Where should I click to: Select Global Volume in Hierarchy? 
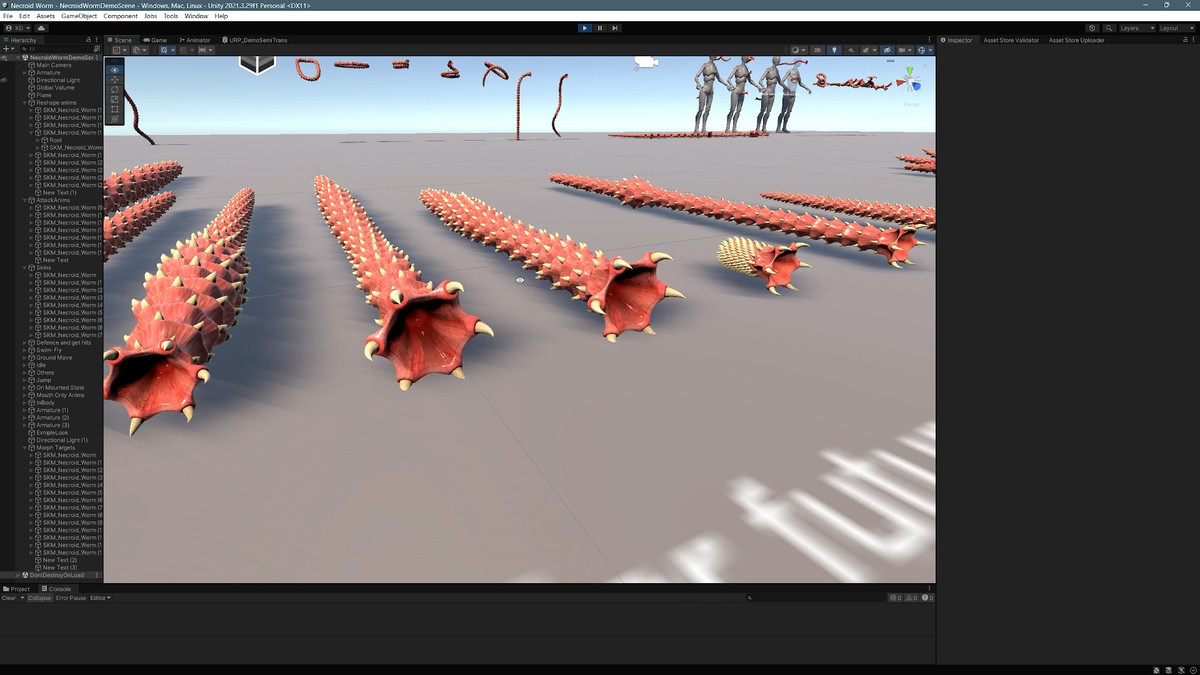click(x=55, y=88)
